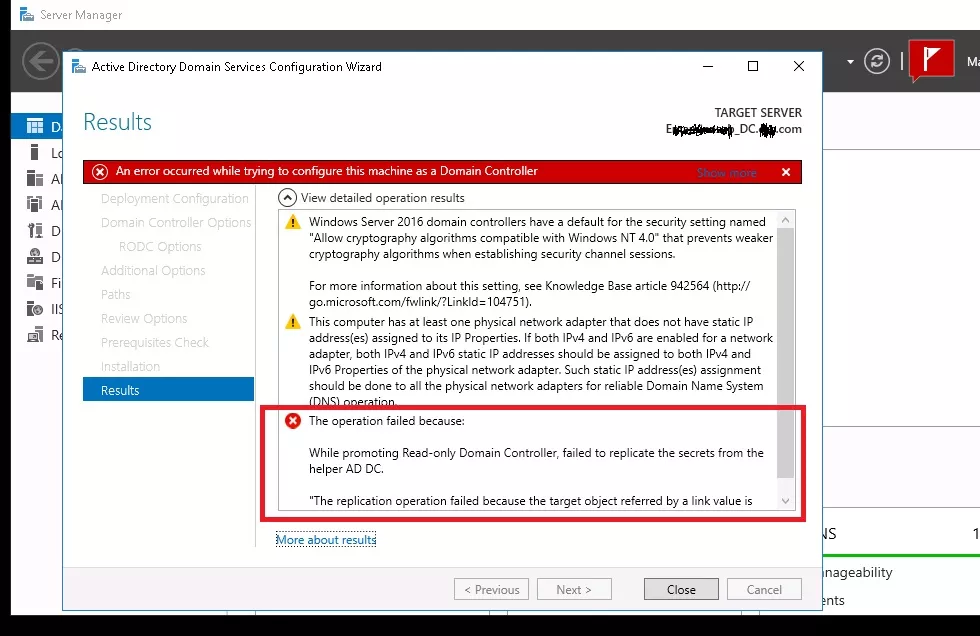Click Show more in the error banner
Image resolution: width=980 pixels, height=636 pixels.
coord(727,172)
